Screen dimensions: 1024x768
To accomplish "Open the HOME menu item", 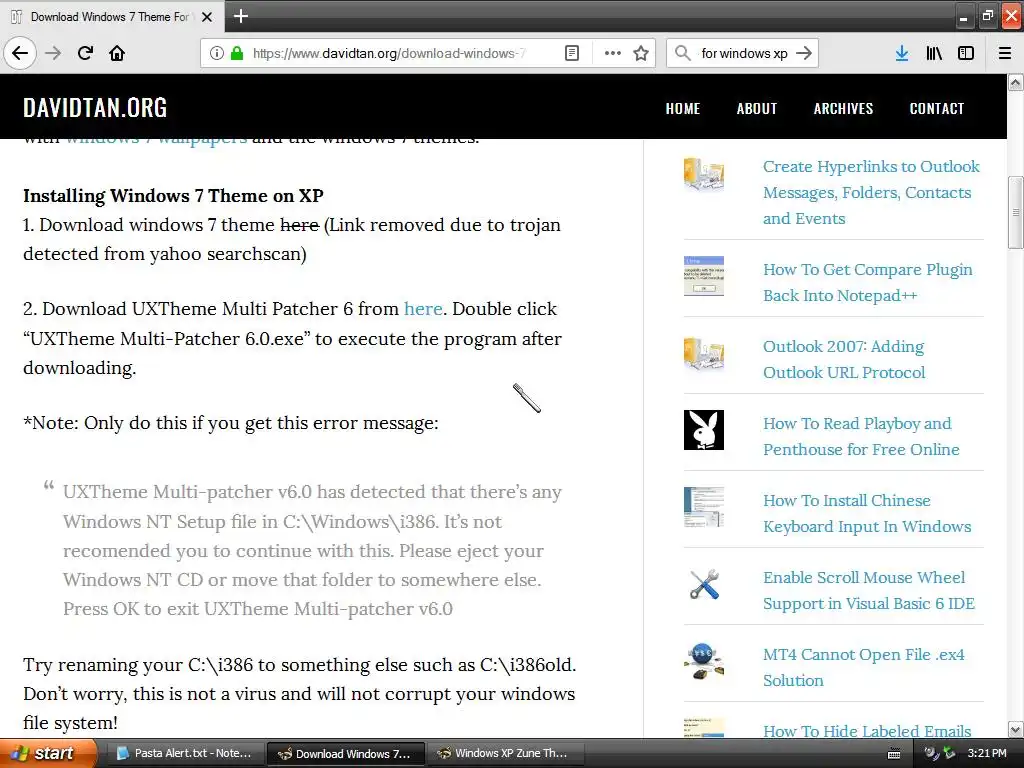I will coord(682,108).
